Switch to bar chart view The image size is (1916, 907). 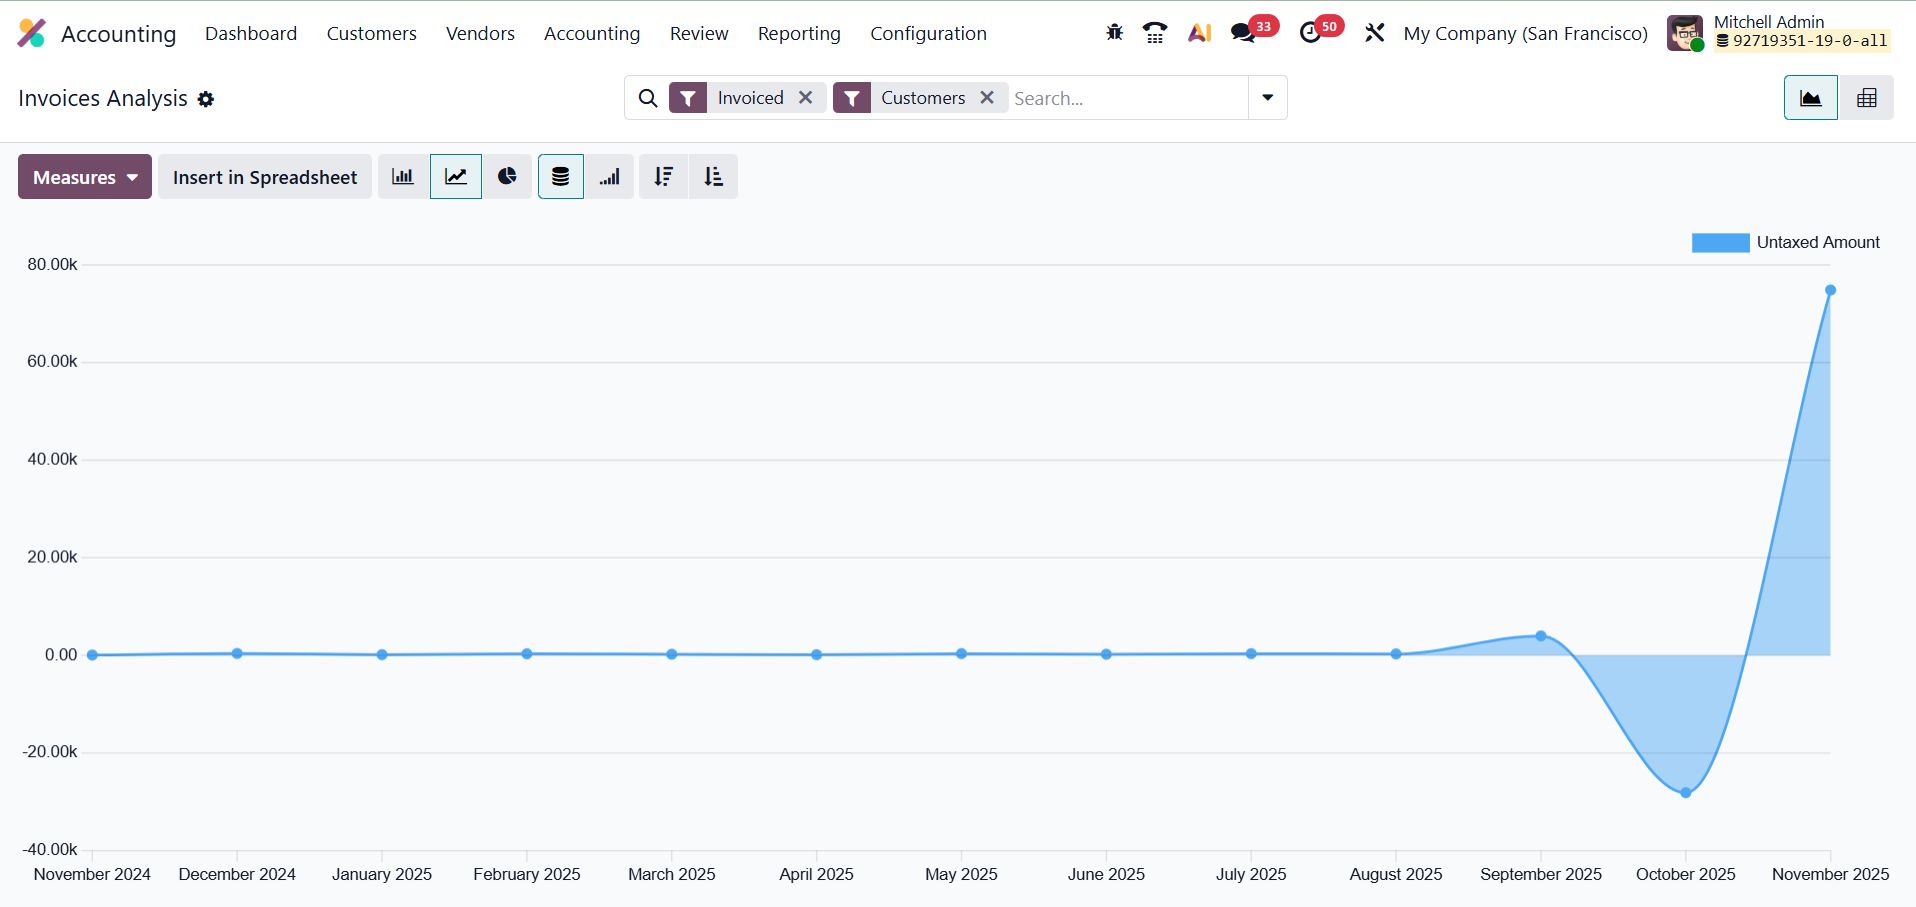403,177
